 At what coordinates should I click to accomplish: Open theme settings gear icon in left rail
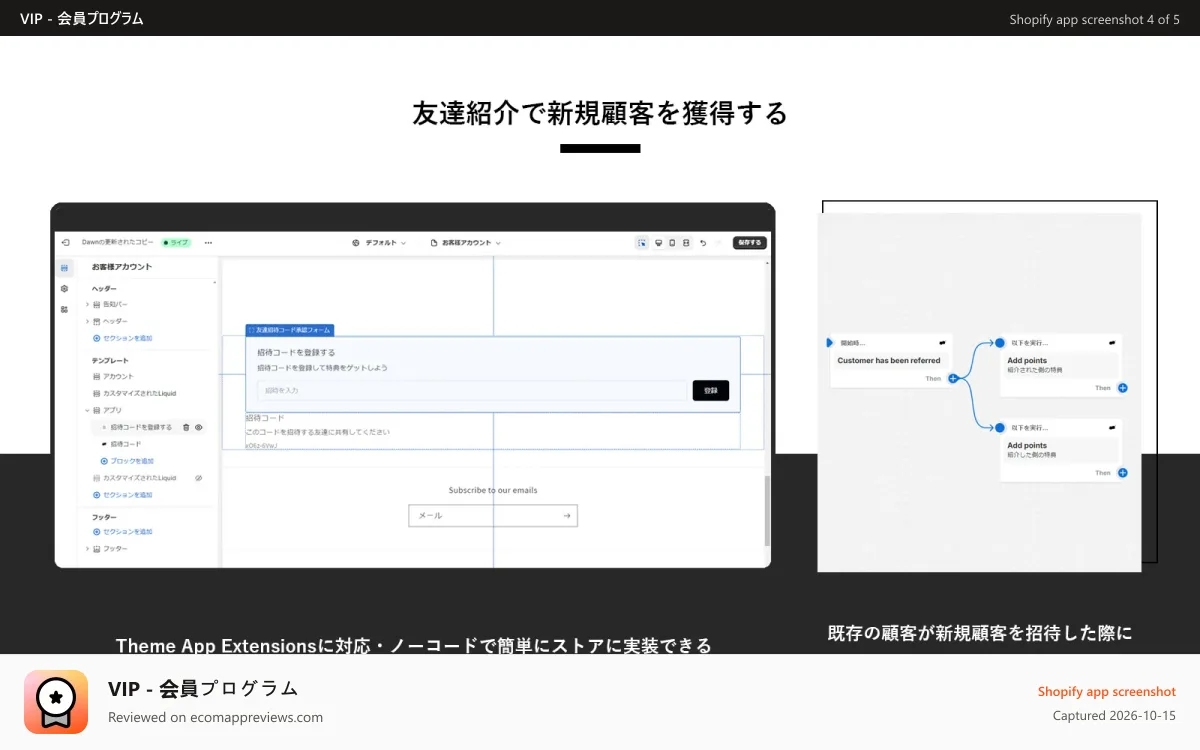click(64, 288)
